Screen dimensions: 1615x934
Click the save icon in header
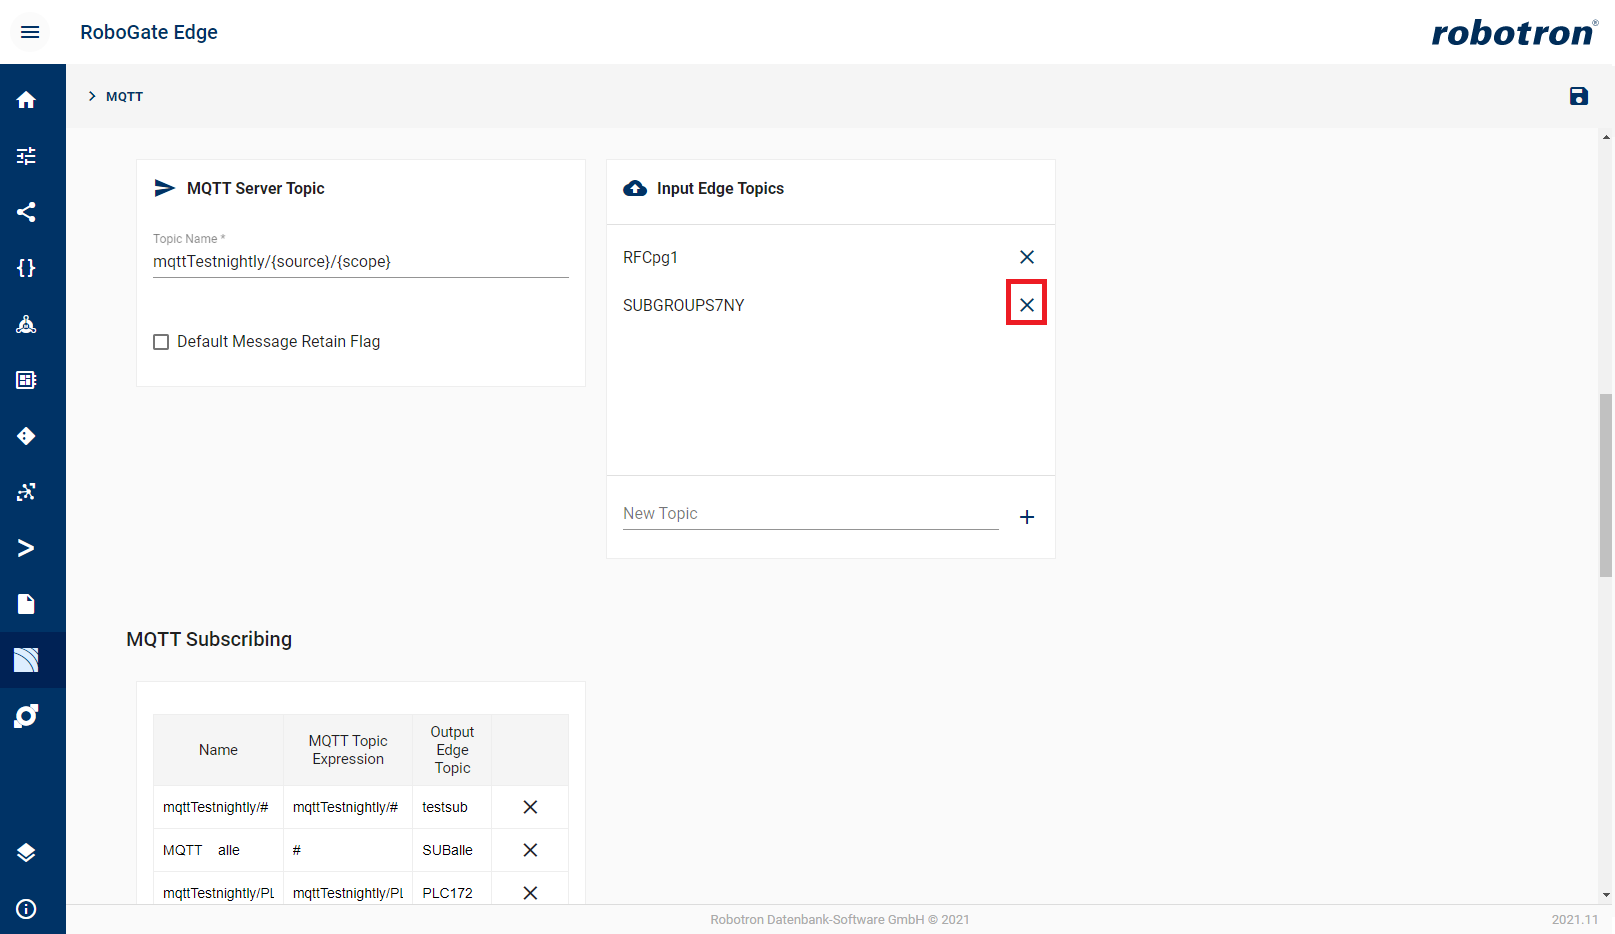(x=1578, y=96)
